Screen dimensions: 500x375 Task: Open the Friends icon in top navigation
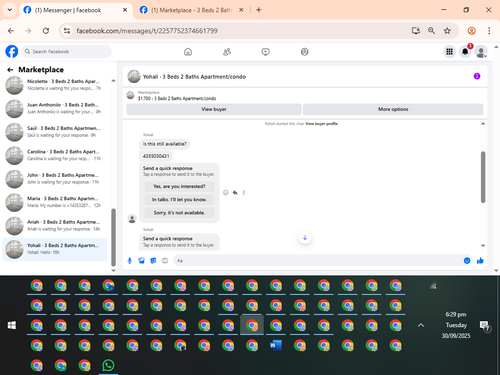point(227,52)
